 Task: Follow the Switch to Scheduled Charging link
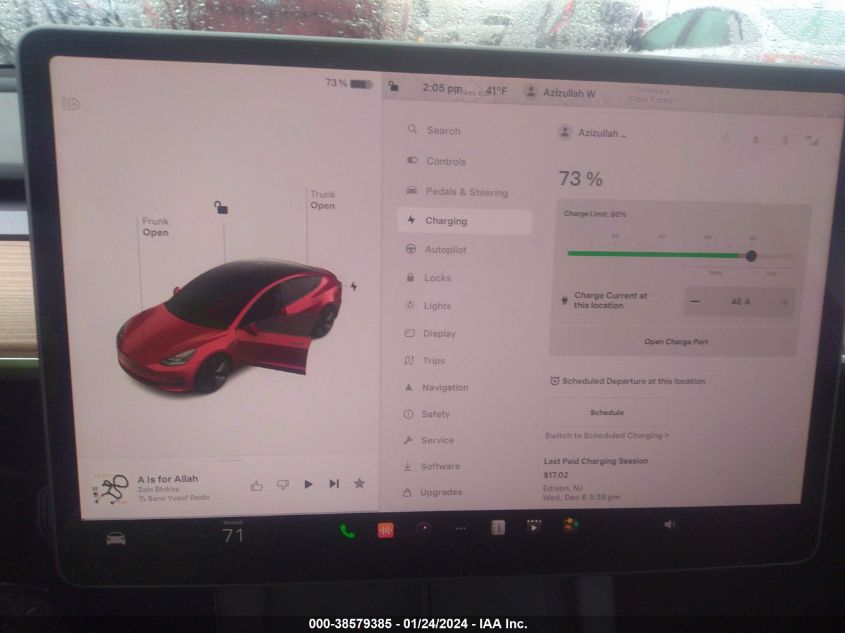click(607, 435)
